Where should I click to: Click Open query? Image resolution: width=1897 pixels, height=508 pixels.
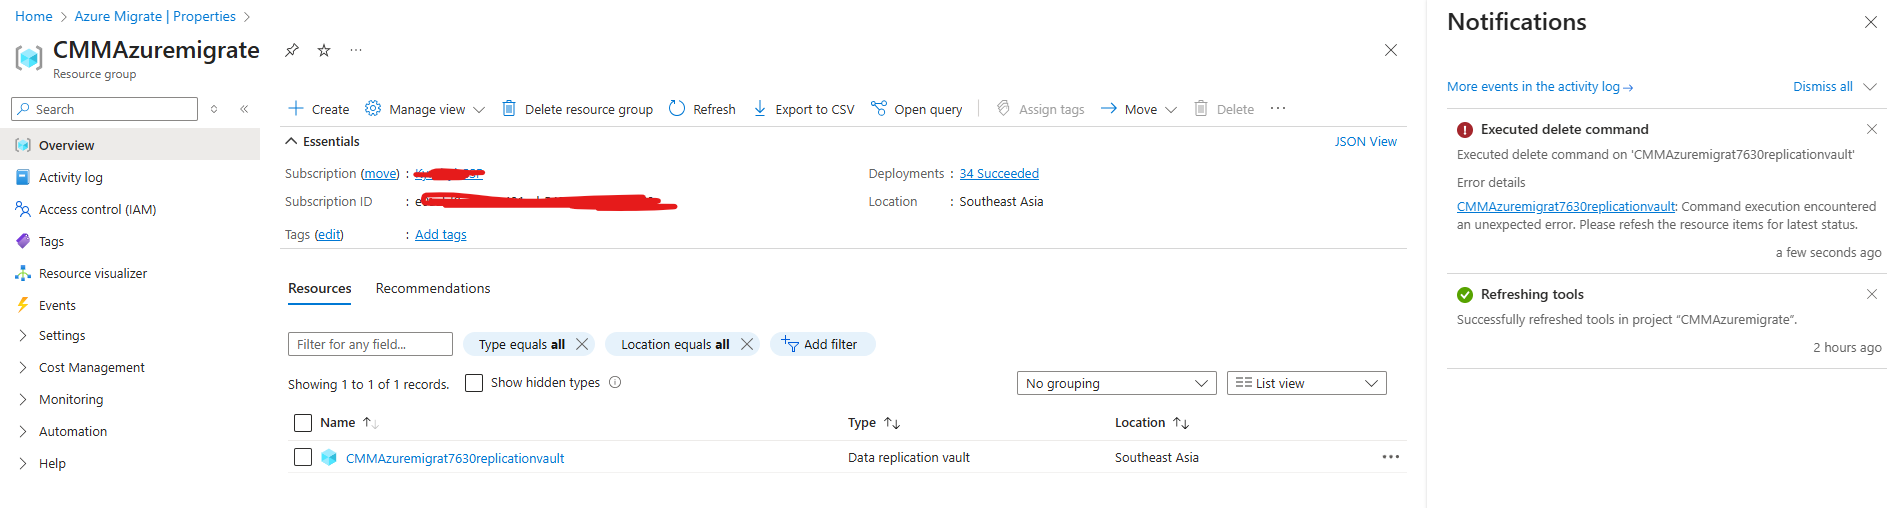point(917,109)
